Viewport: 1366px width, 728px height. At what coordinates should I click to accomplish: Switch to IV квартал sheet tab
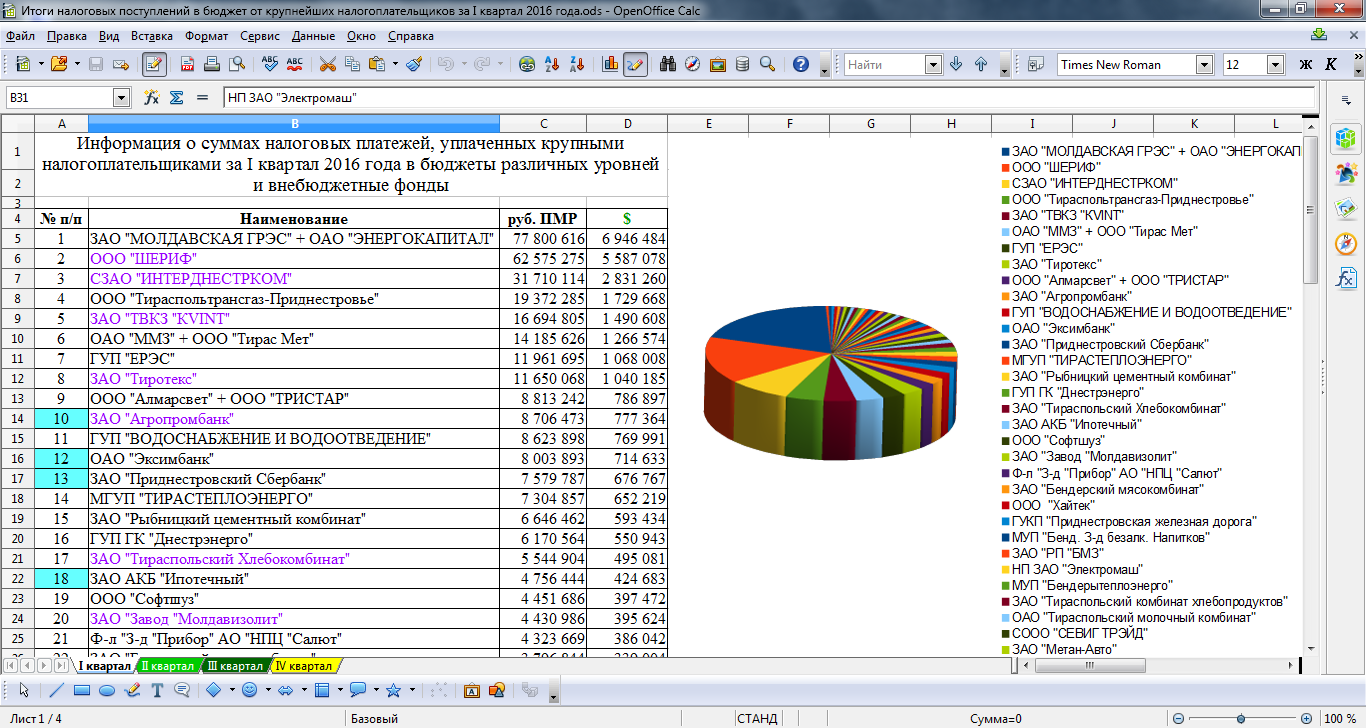304,666
